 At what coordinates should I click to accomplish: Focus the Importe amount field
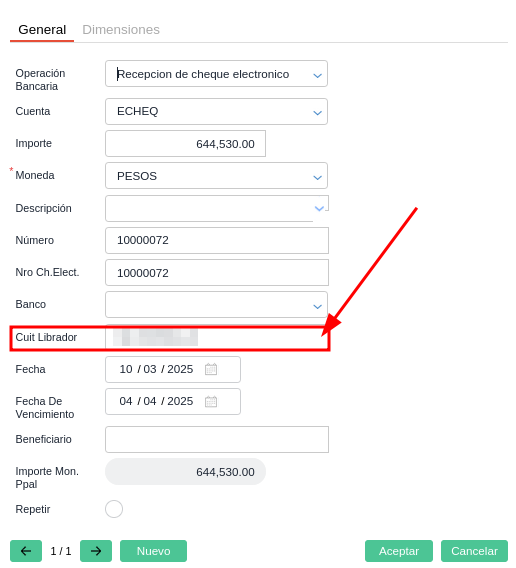(x=185, y=144)
